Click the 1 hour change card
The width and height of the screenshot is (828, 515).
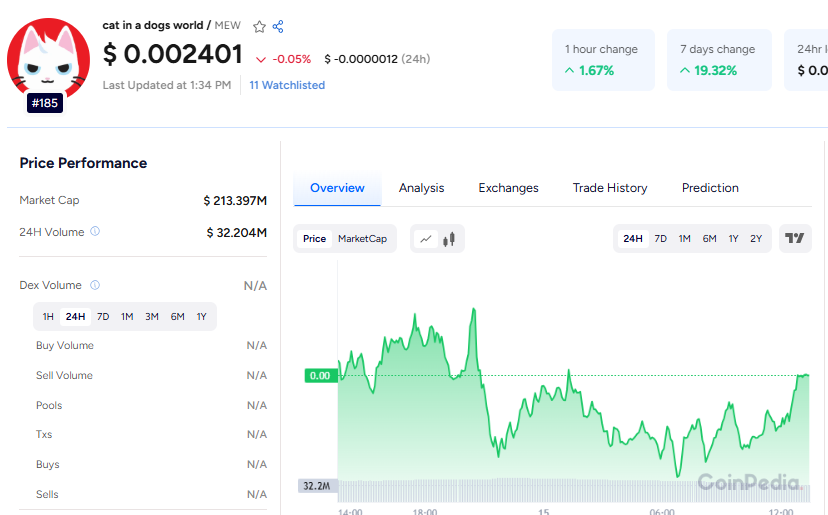click(603, 60)
